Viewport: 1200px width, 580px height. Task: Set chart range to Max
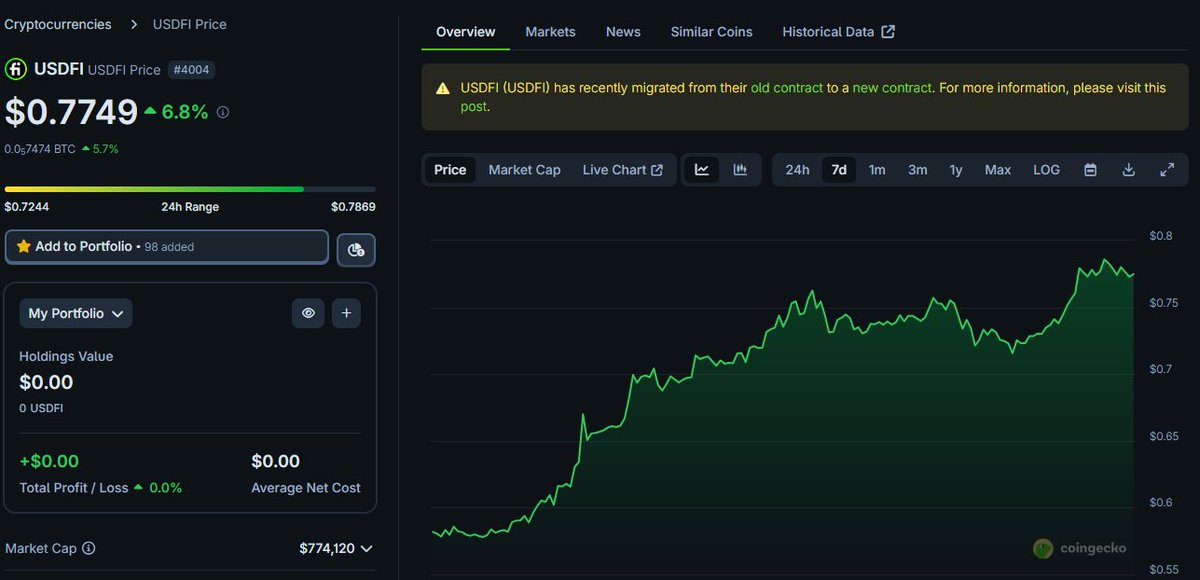tap(998, 170)
